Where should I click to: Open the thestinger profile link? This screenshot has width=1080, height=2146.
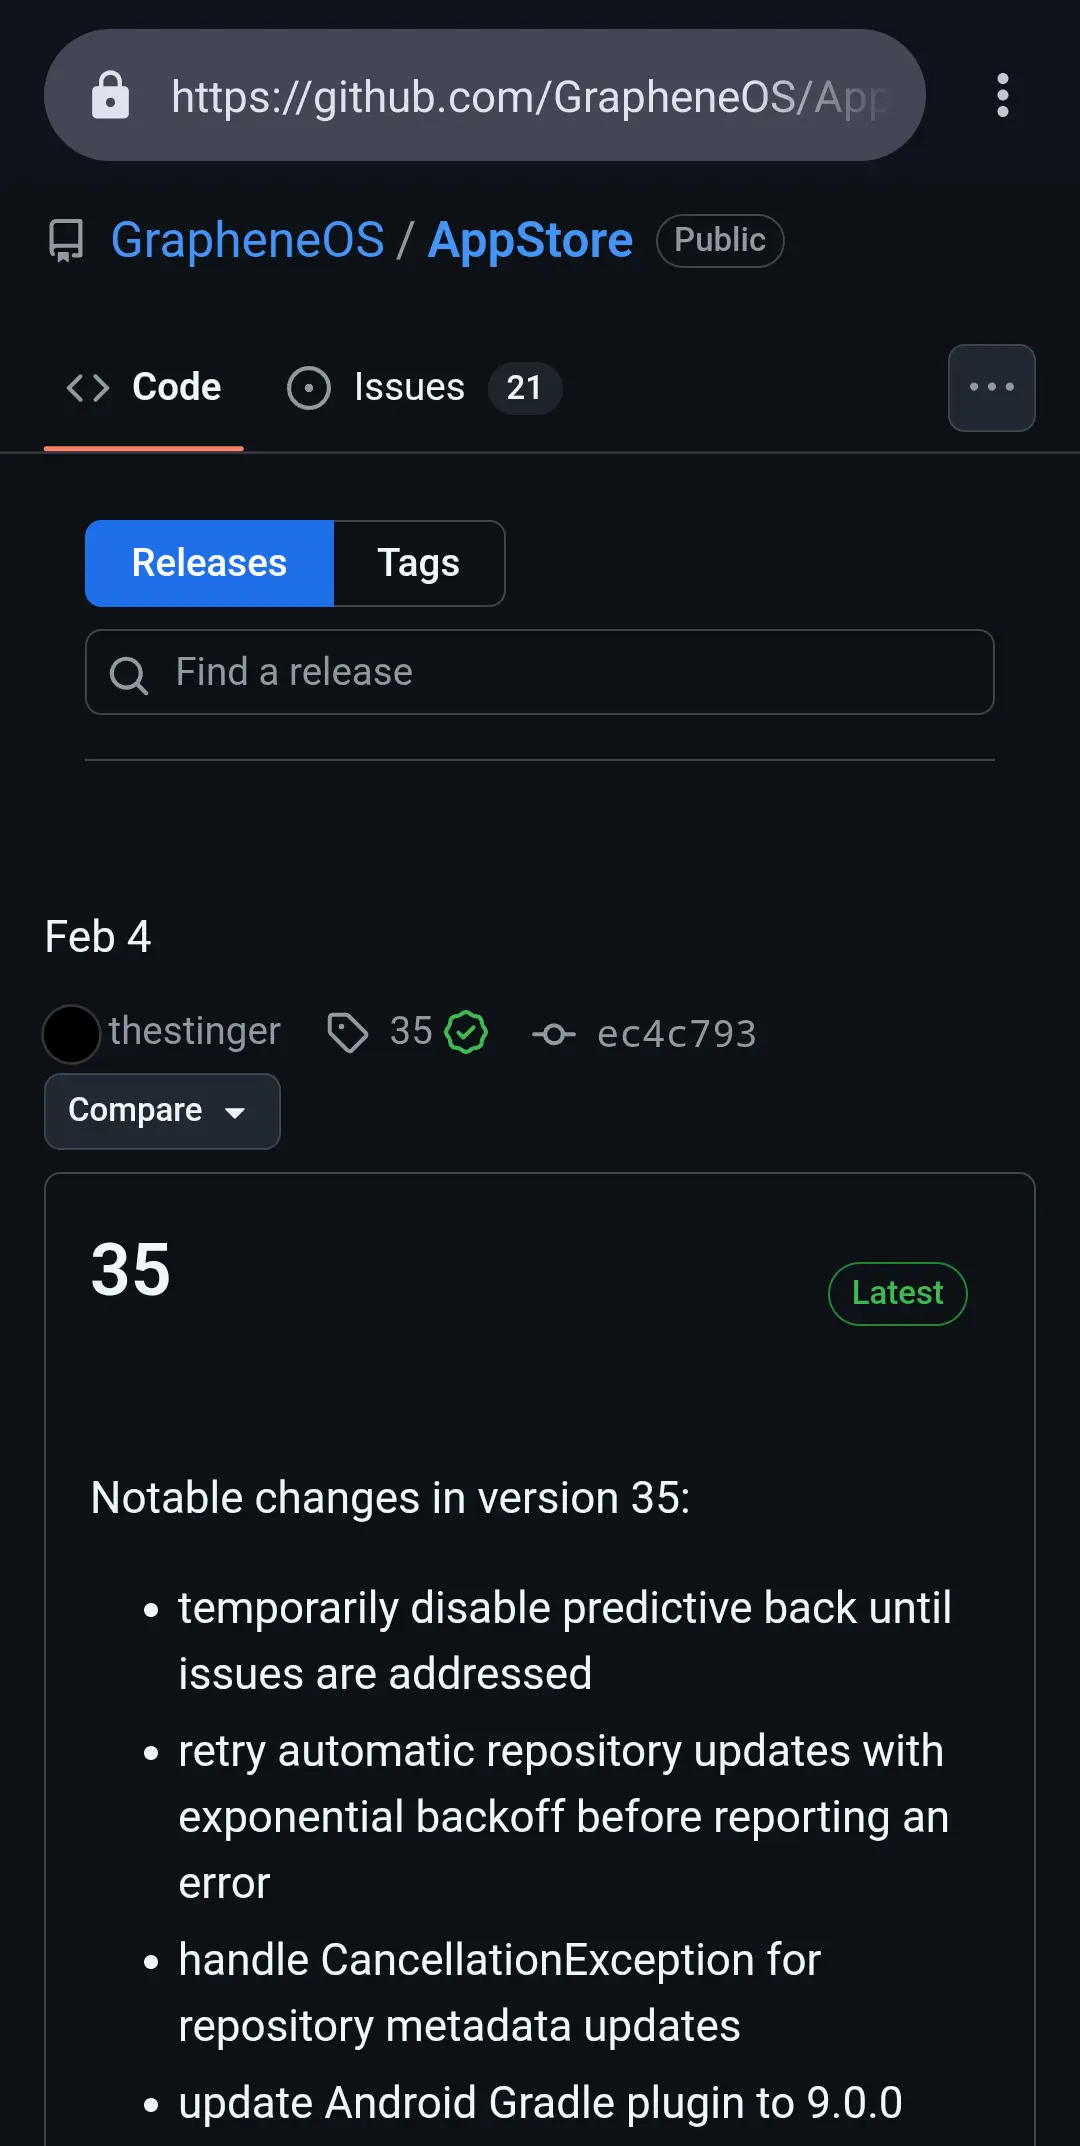(x=194, y=1031)
